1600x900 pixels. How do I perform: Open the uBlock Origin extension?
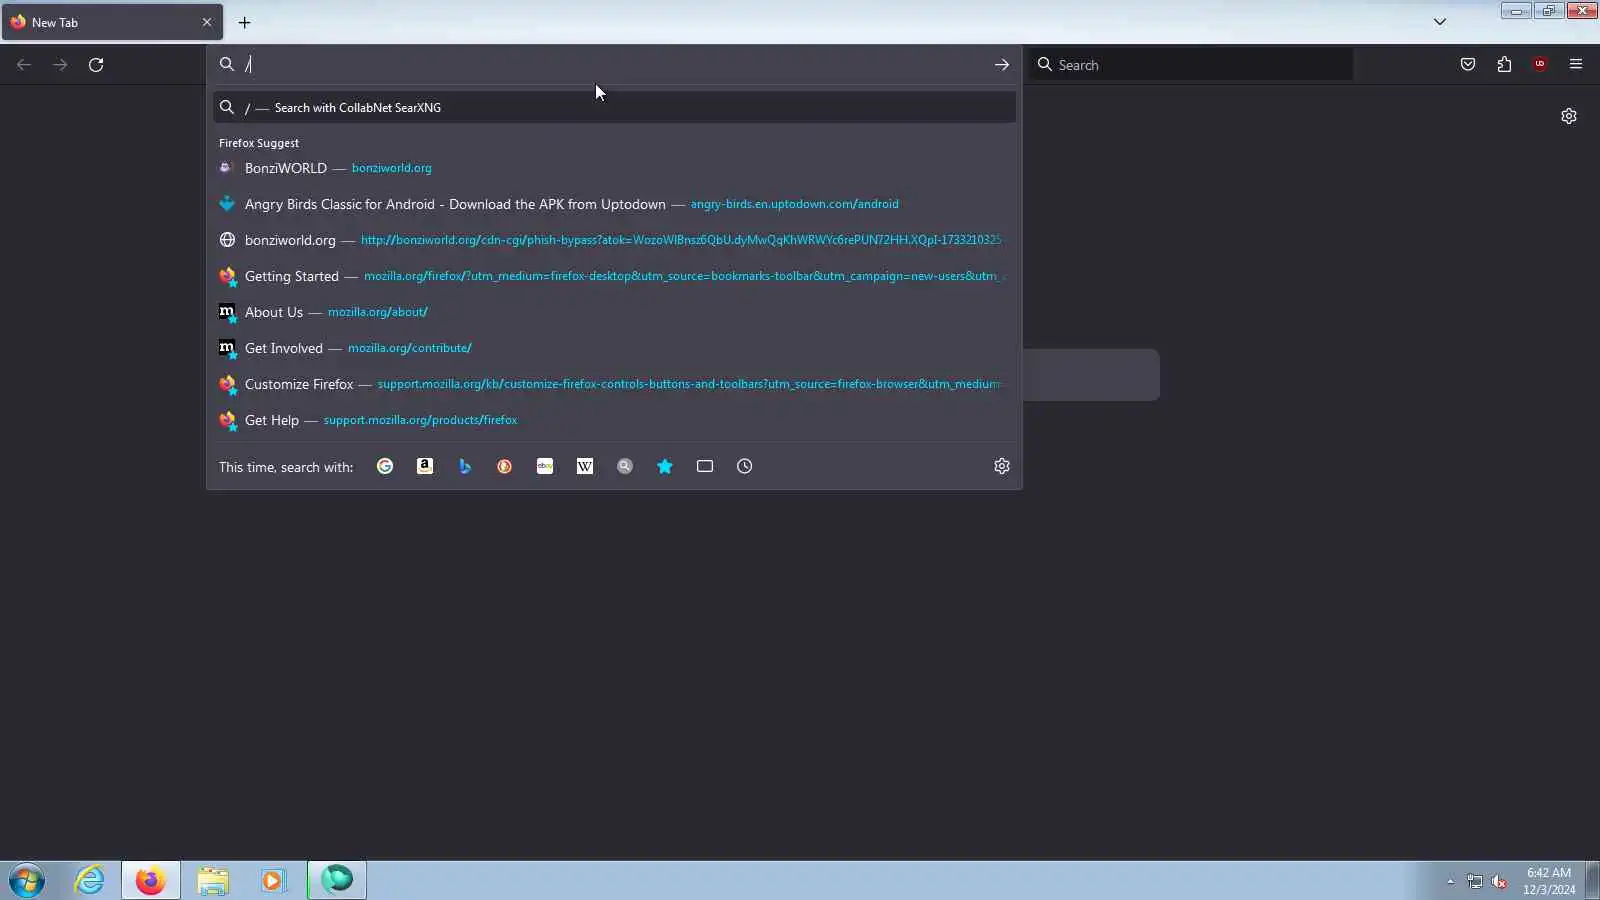[1540, 65]
